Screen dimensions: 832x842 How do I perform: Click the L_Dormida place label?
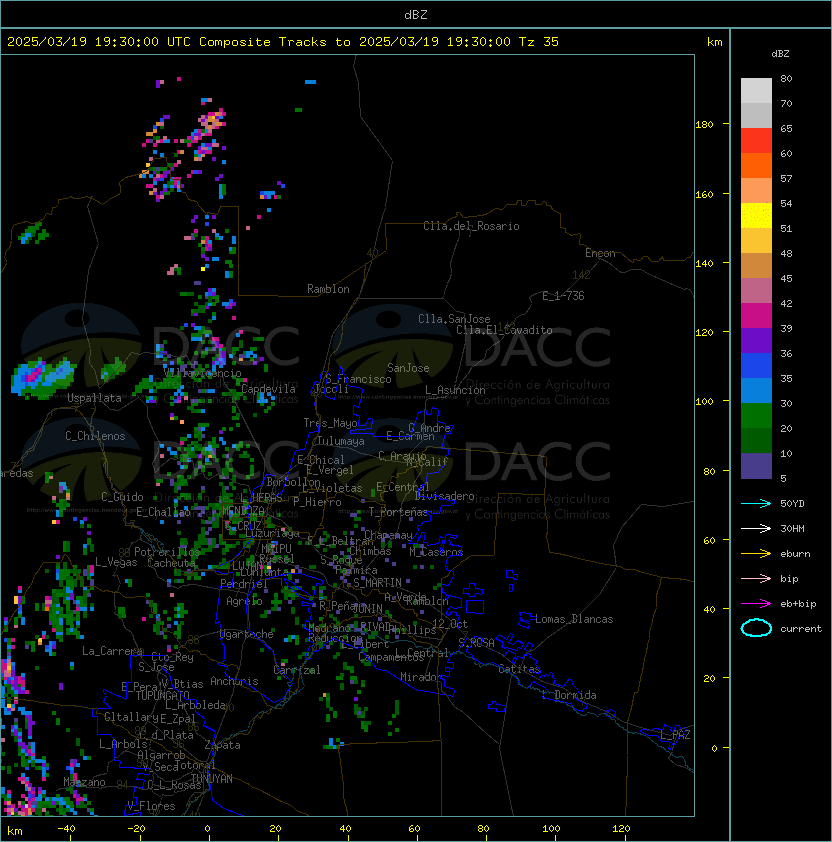pos(569,695)
